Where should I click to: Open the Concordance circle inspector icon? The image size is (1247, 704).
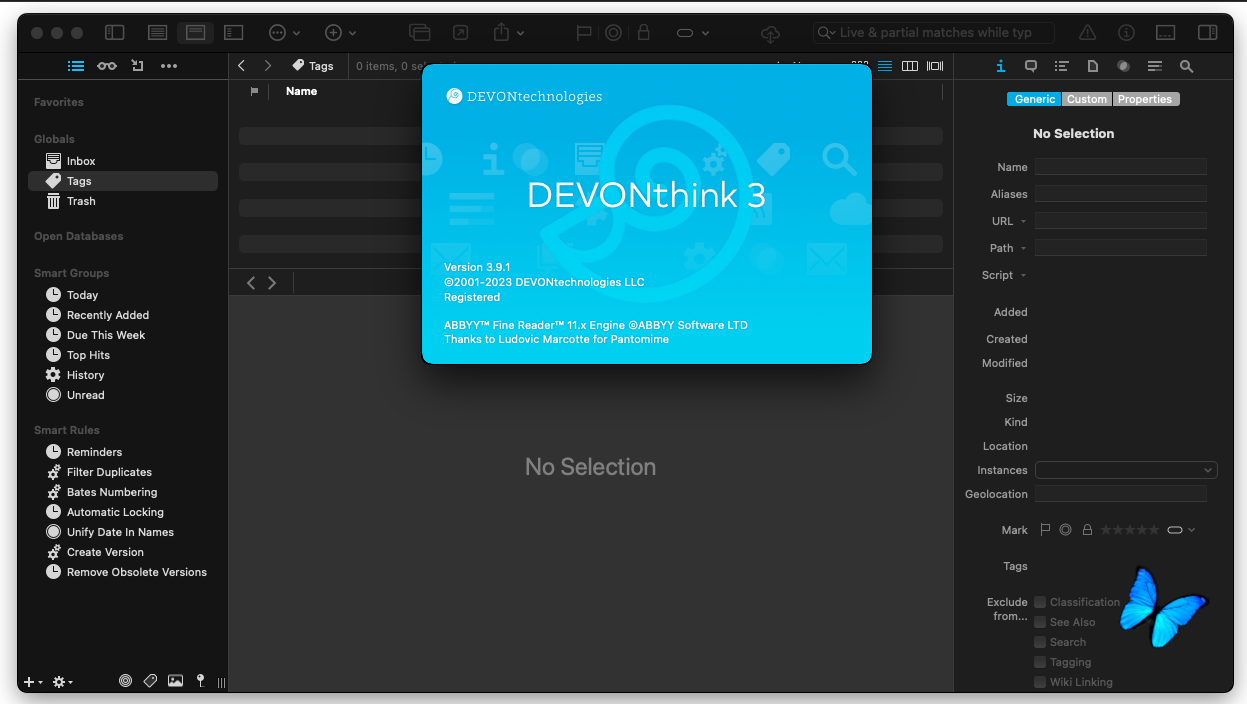coord(1124,66)
